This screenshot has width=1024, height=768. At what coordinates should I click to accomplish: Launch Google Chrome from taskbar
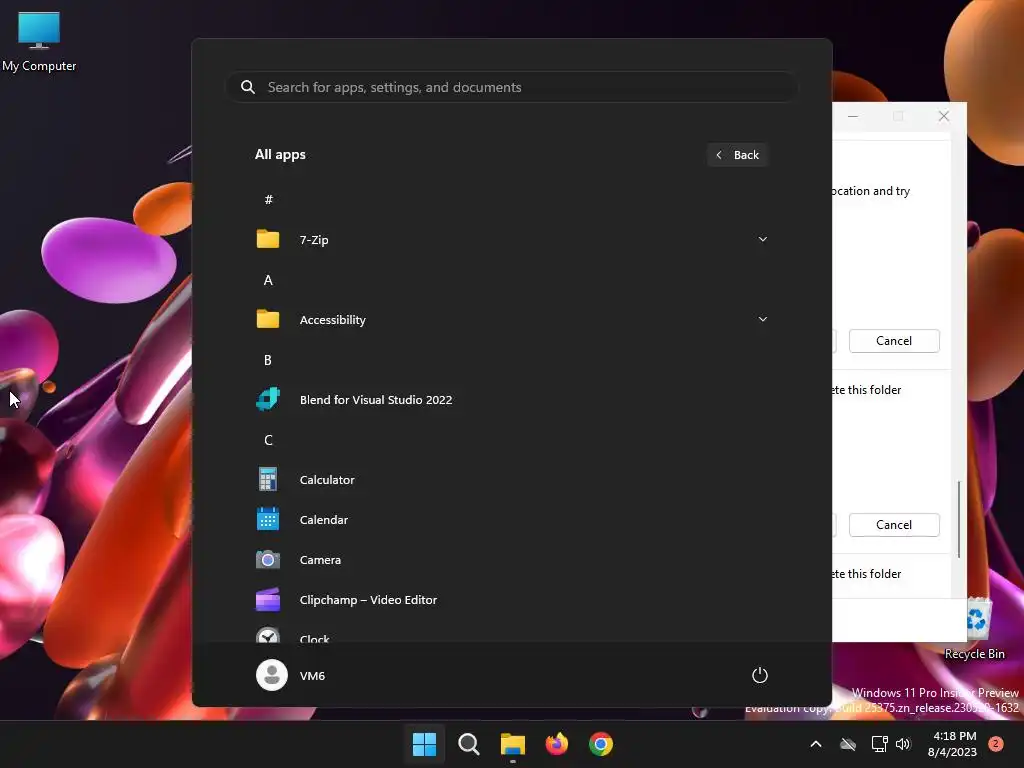tap(601, 744)
